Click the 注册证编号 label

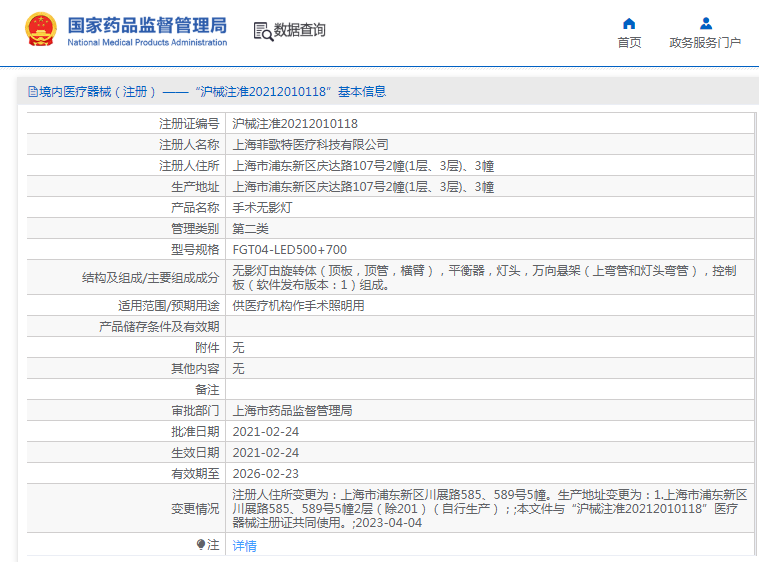(189, 124)
